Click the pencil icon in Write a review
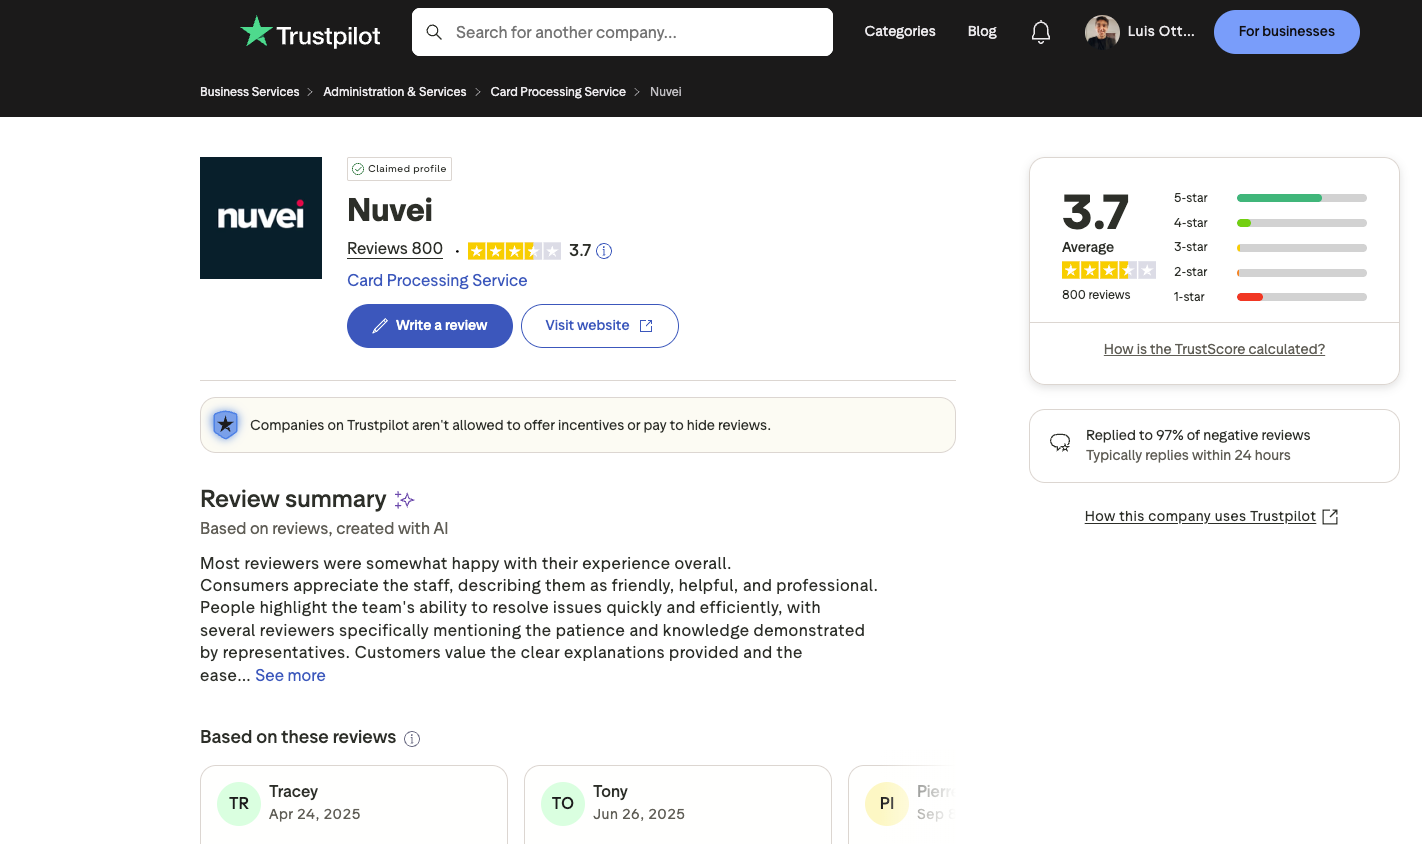Viewport: 1422px width, 844px height. tap(380, 326)
